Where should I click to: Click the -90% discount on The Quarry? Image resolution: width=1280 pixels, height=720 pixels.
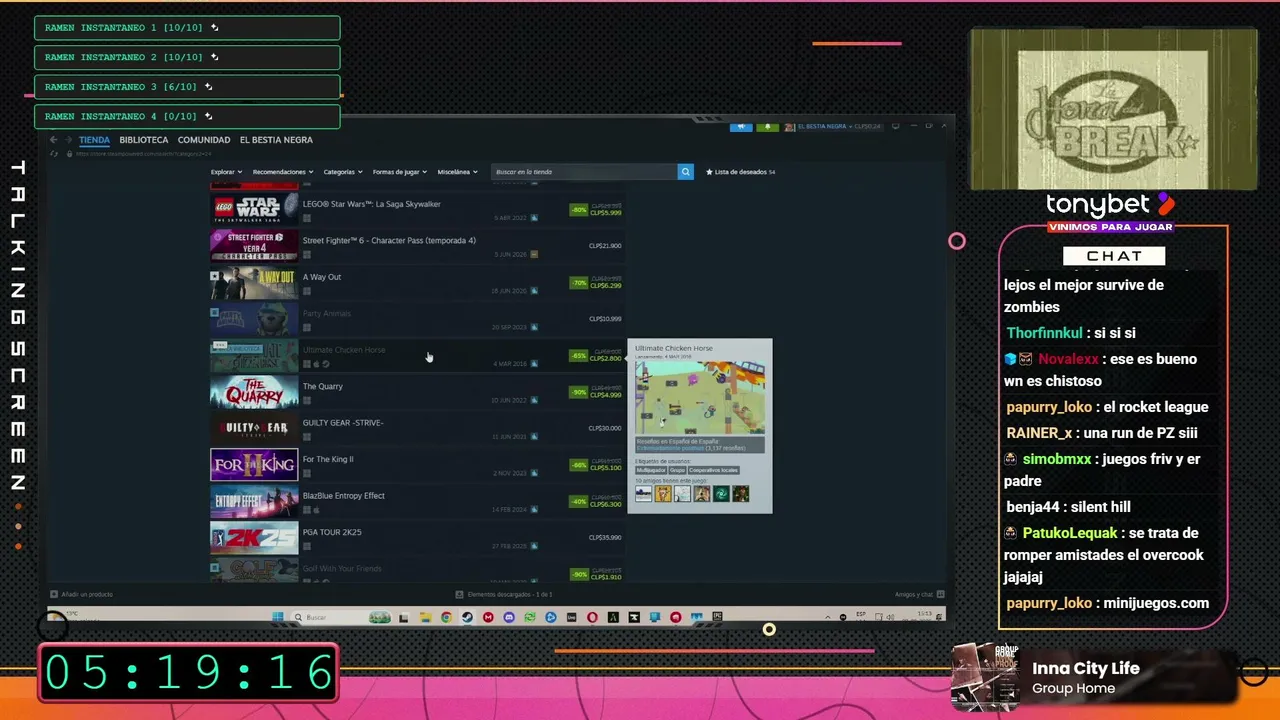coord(578,393)
